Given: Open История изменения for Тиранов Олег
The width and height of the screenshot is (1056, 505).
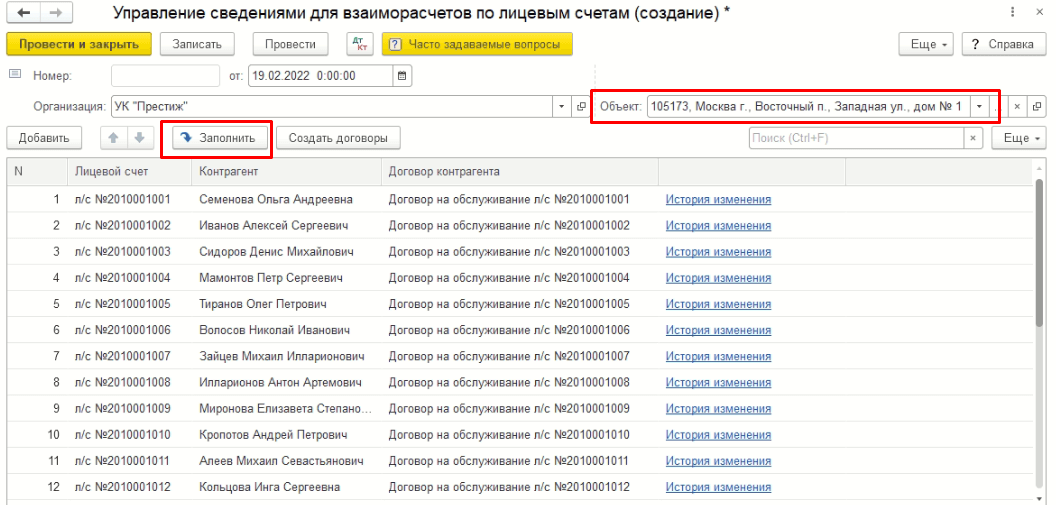Looking at the screenshot, I should click(719, 304).
